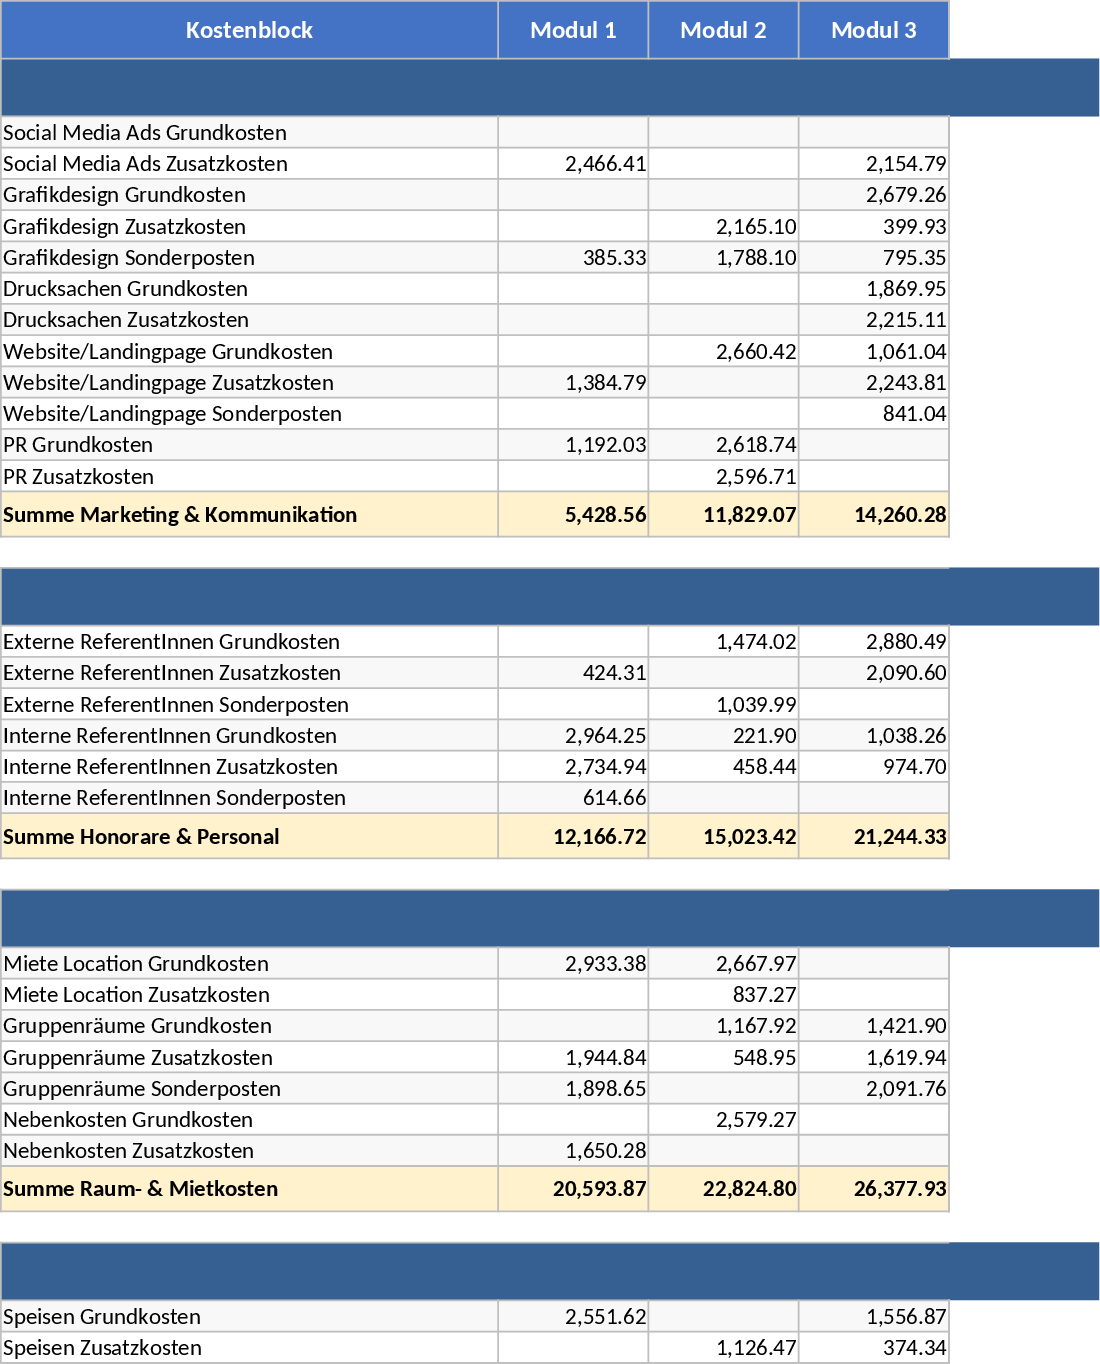Click the empty Modul 1 cell for PR Zusatzkosten
1100x1364 pixels.
click(x=573, y=477)
